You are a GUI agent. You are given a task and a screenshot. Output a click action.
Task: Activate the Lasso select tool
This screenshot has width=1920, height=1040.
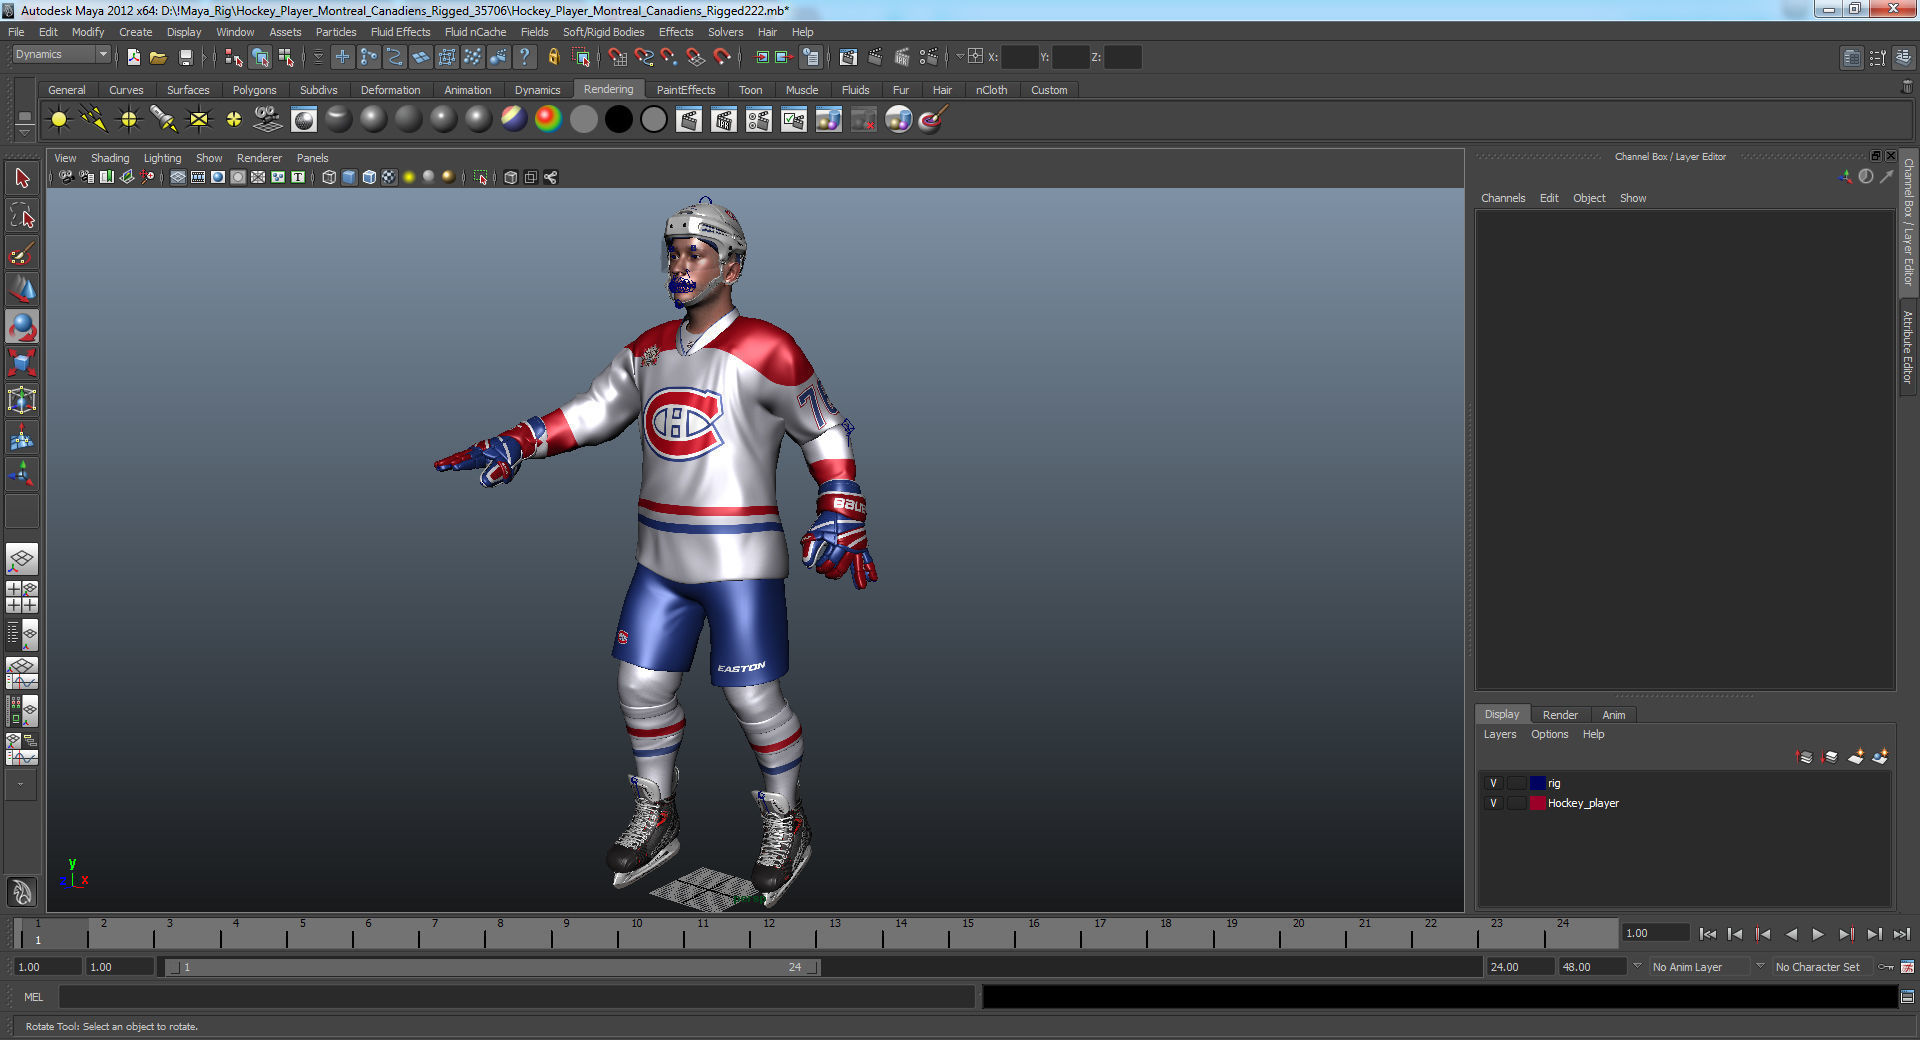tap(22, 216)
